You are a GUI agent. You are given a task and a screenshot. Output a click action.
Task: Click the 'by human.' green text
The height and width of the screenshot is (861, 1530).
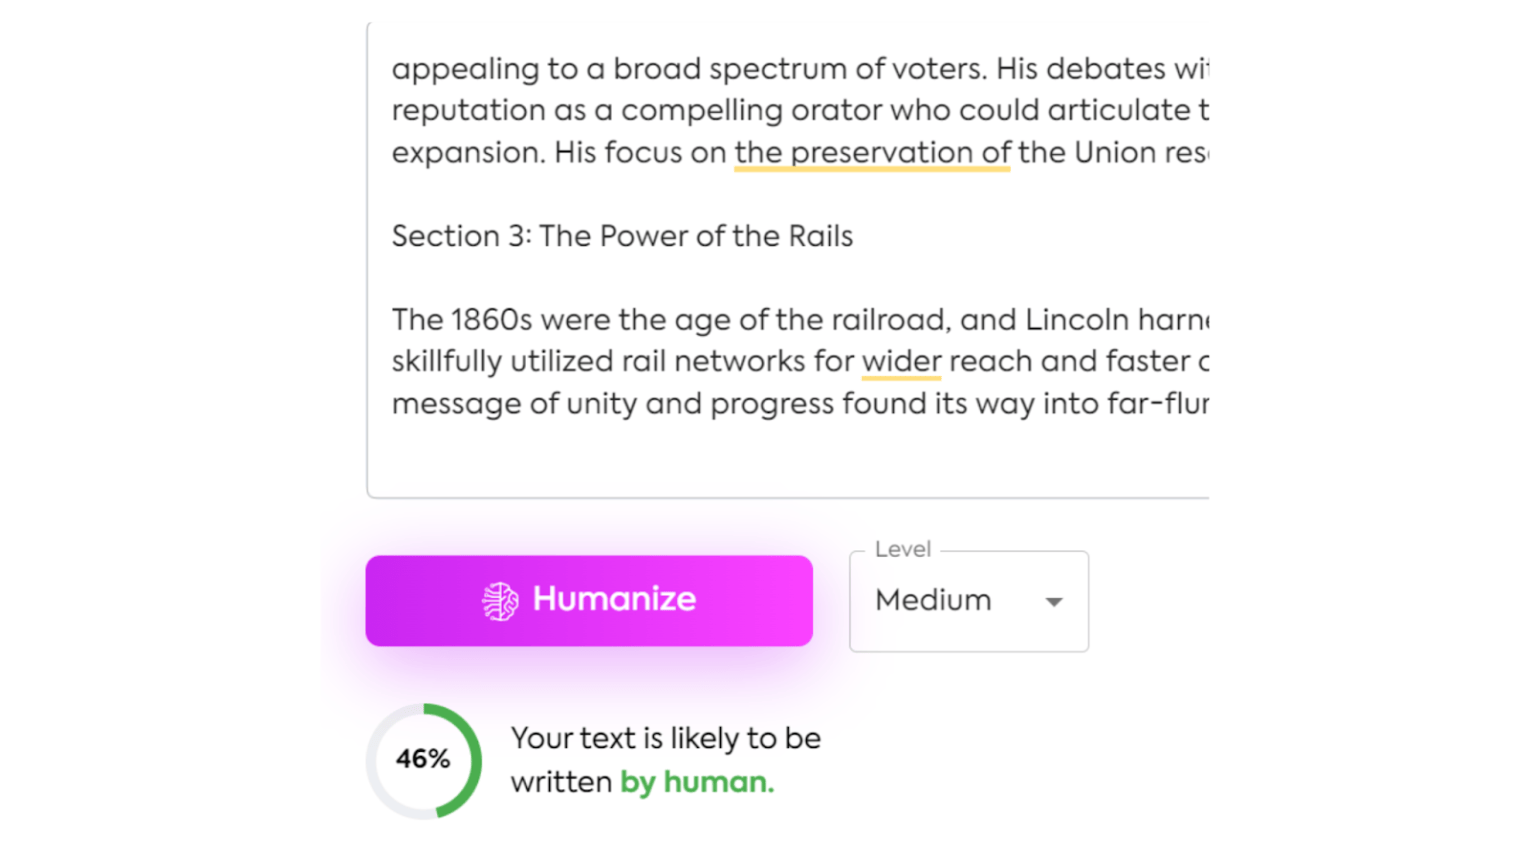click(x=696, y=782)
